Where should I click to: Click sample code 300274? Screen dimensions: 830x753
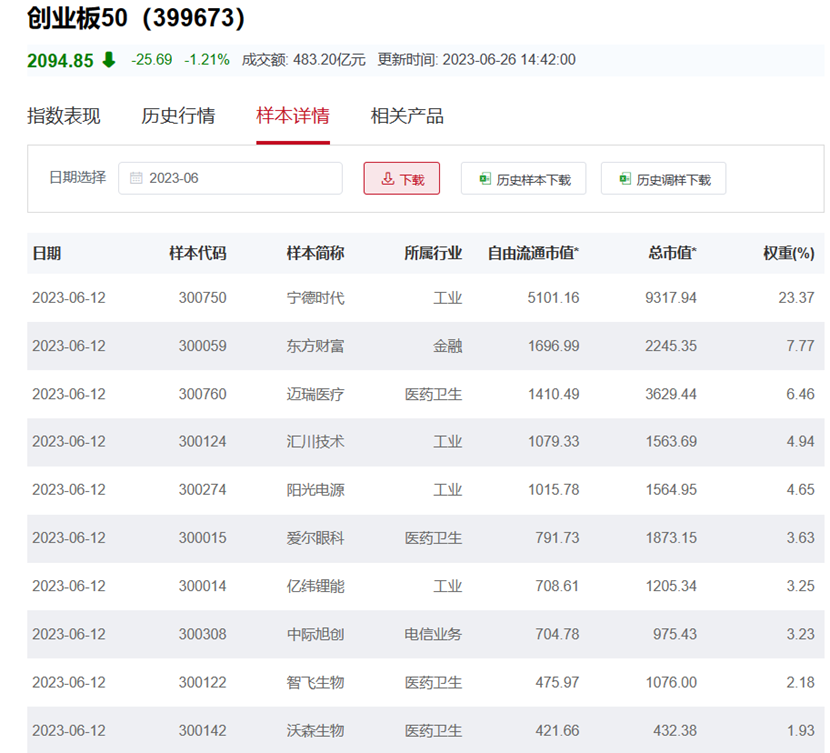(x=202, y=489)
